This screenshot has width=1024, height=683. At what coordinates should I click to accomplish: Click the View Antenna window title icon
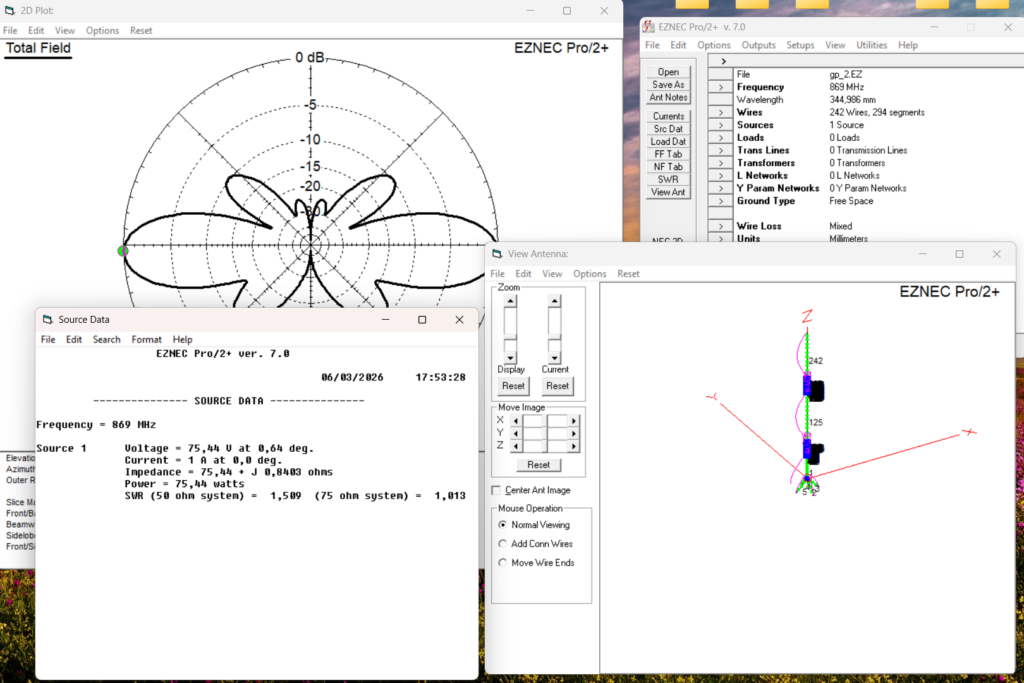pos(497,254)
